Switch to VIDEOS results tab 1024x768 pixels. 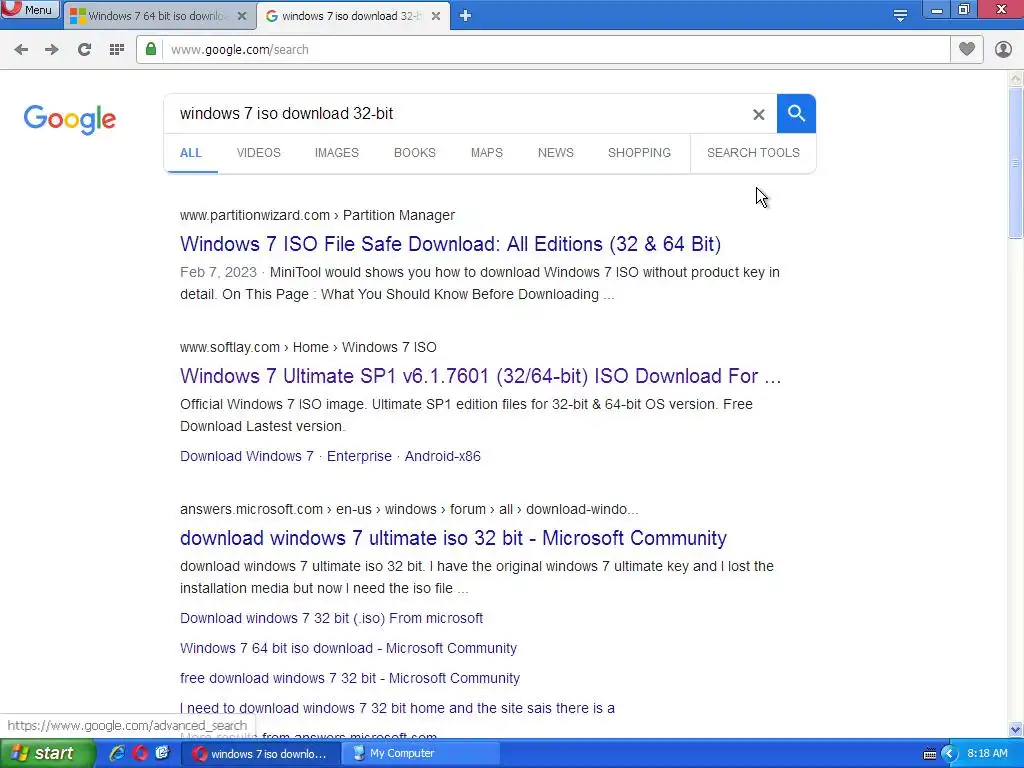pos(259,153)
